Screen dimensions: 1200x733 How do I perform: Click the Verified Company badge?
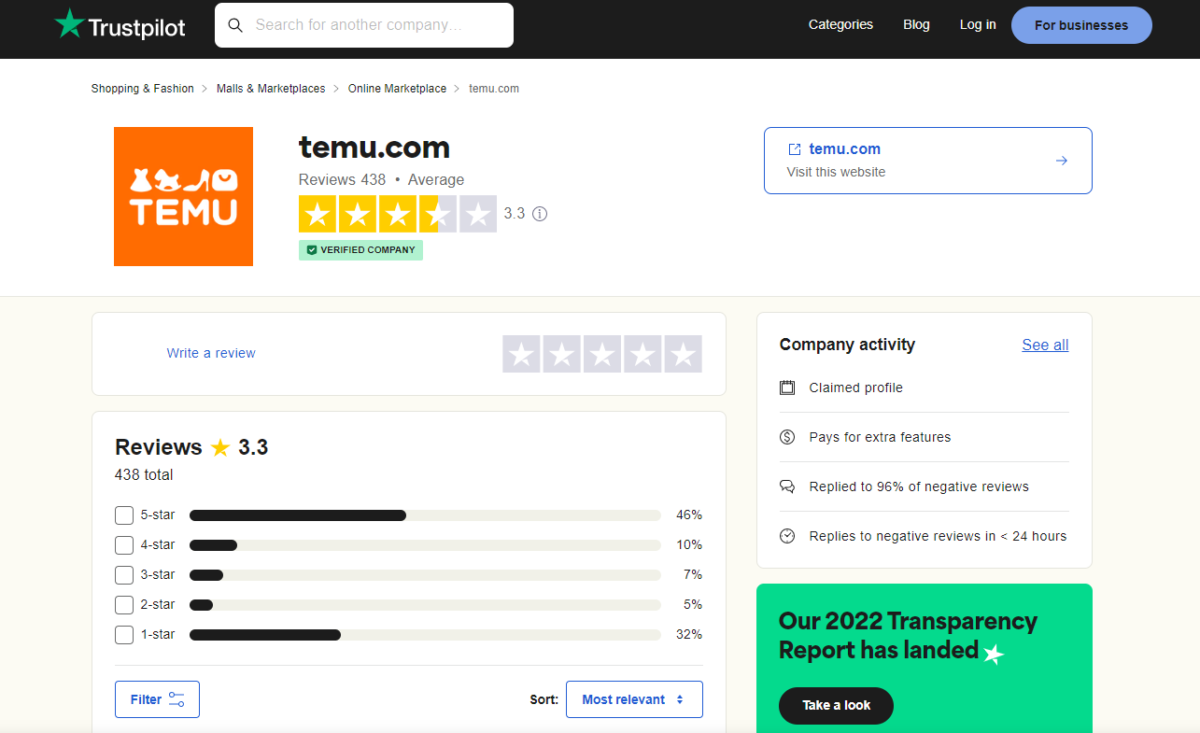point(360,249)
